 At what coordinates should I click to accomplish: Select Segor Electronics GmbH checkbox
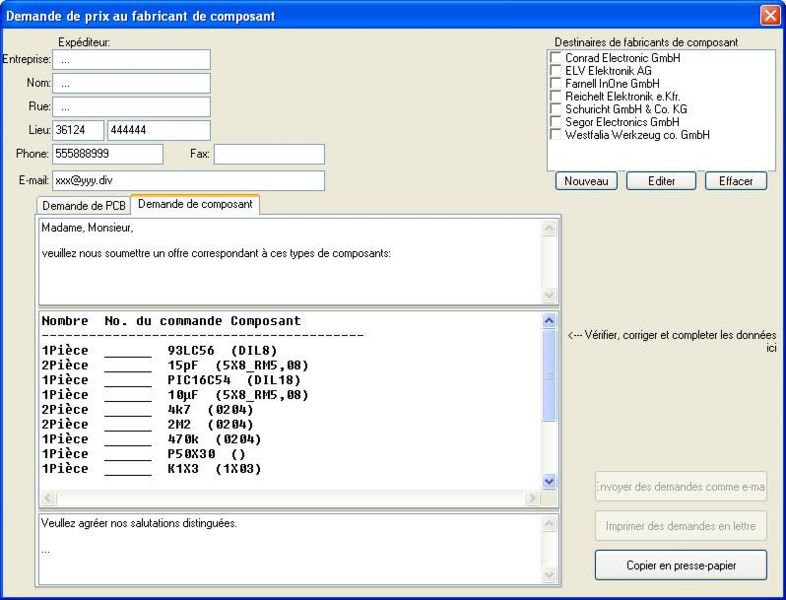(x=555, y=122)
